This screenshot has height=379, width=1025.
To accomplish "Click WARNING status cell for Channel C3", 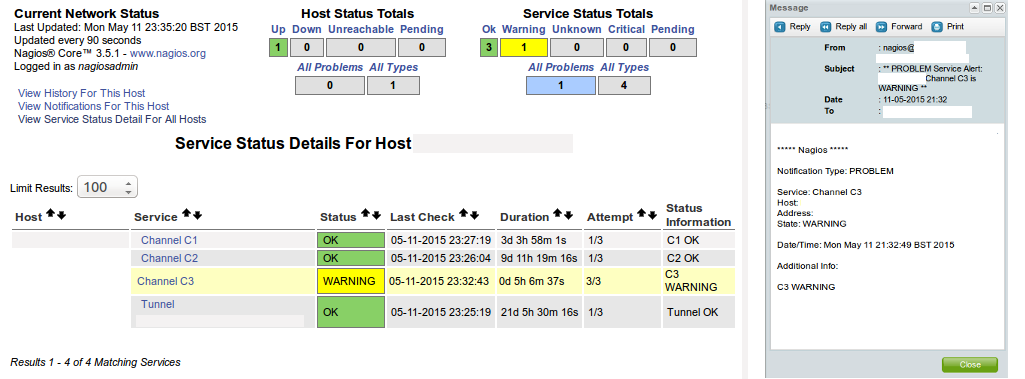I will 351,281.
